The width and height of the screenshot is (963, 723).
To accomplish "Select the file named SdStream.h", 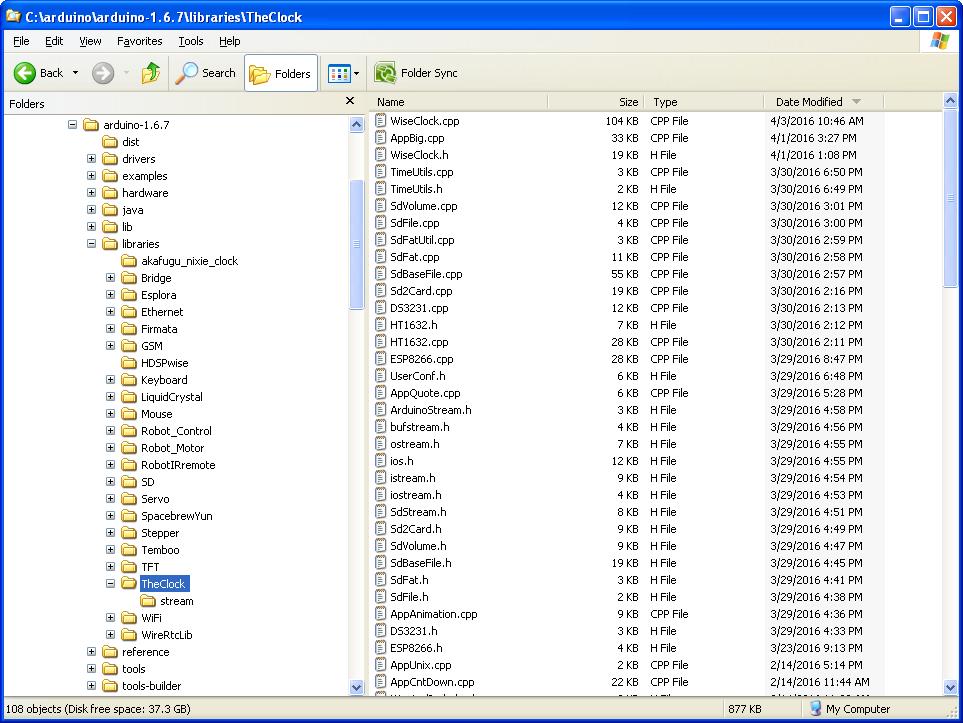I will point(418,512).
